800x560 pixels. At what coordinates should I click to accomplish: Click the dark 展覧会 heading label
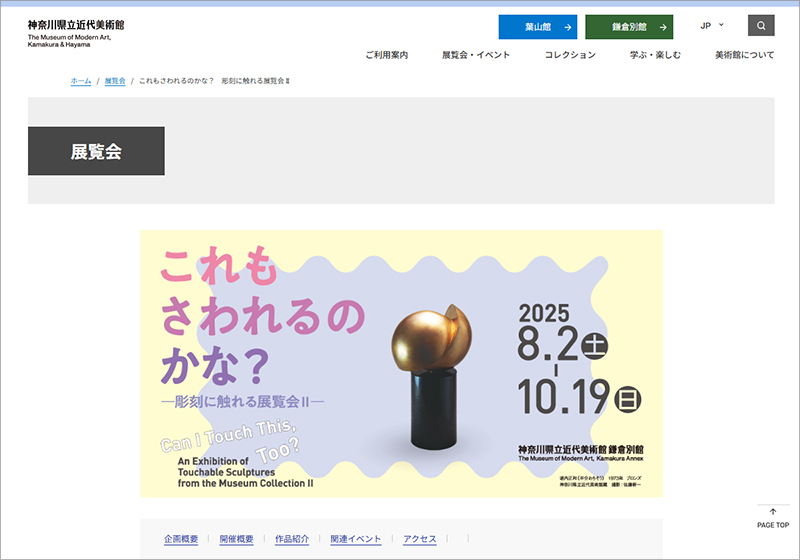(x=96, y=152)
